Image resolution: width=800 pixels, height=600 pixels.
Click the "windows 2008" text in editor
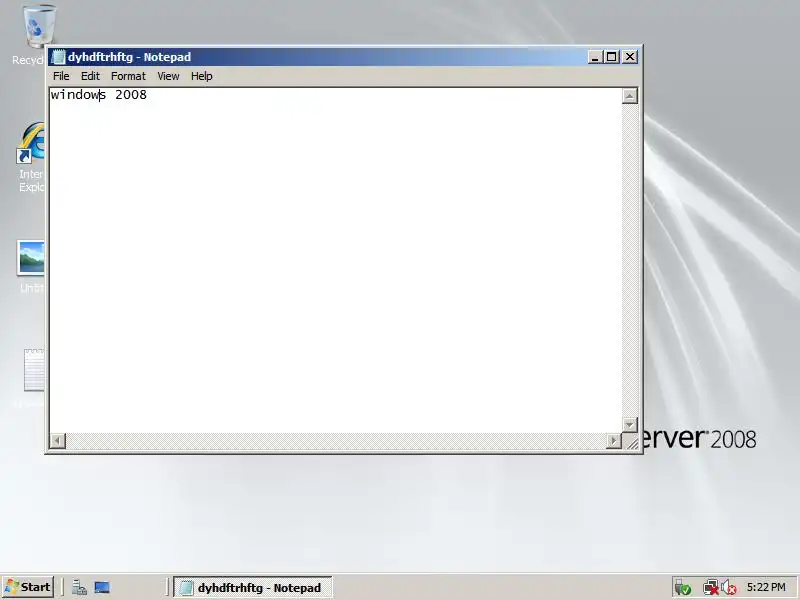pyautogui.click(x=98, y=95)
